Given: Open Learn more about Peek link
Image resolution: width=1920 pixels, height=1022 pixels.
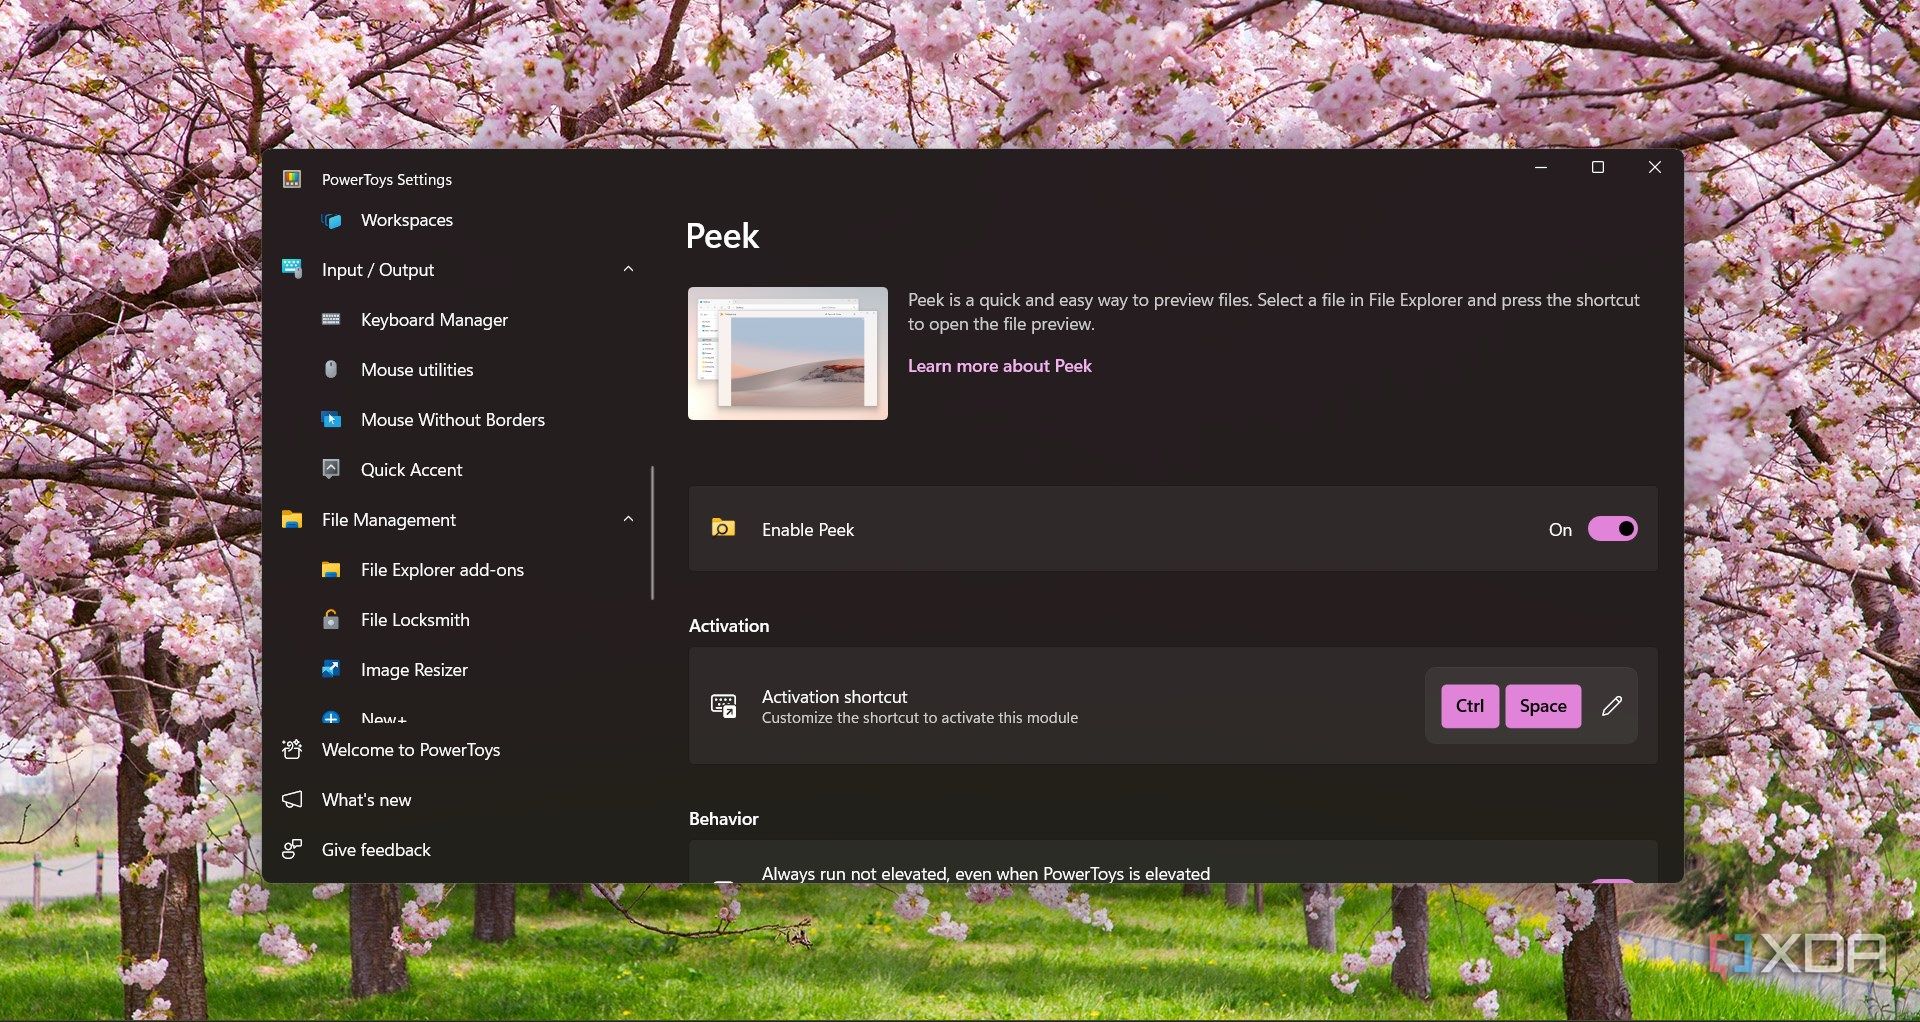Looking at the screenshot, I should [x=999, y=366].
